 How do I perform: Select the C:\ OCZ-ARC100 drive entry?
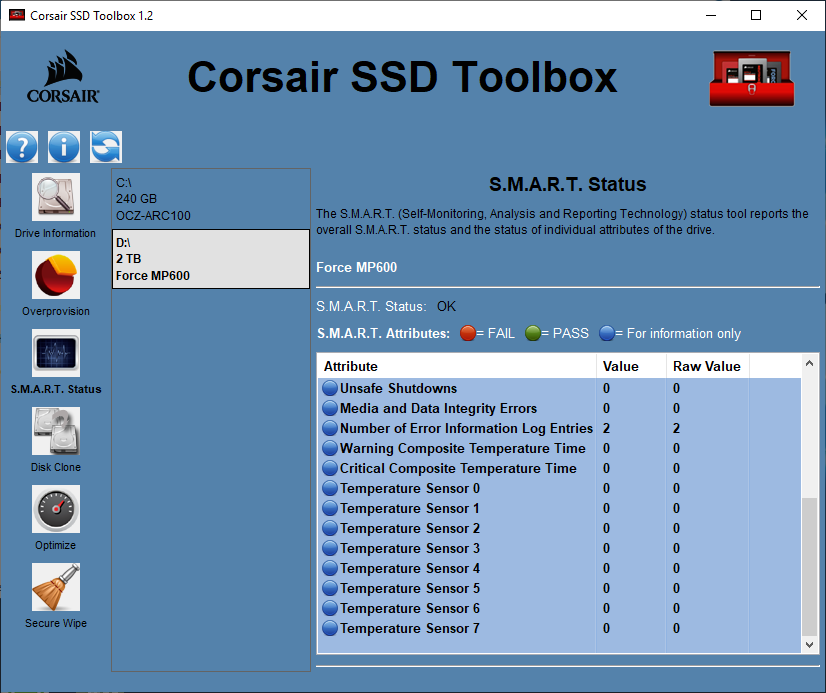pos(210,198)
